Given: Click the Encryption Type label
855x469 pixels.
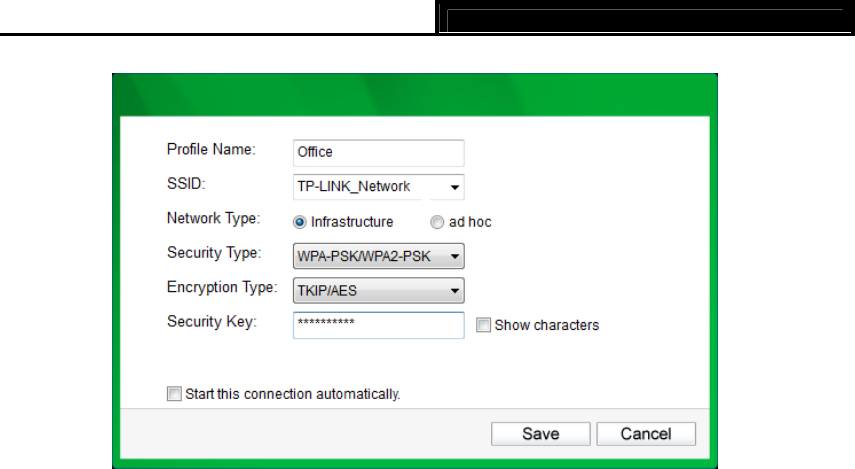Looking at the screenshot, I should (222, 287).
